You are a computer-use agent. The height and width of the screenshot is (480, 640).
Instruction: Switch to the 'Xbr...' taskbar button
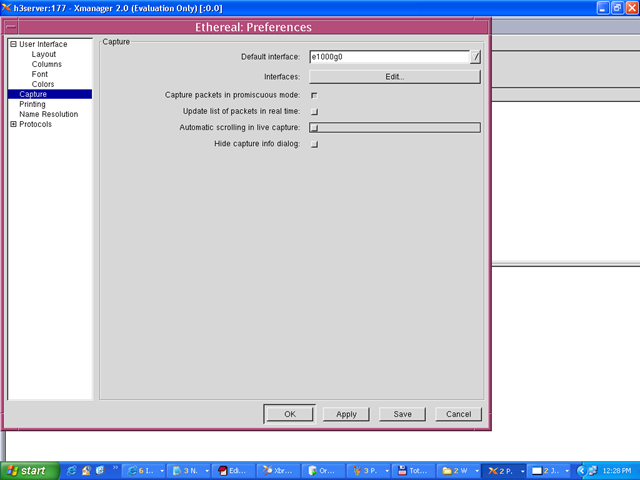tap(279, 471)
